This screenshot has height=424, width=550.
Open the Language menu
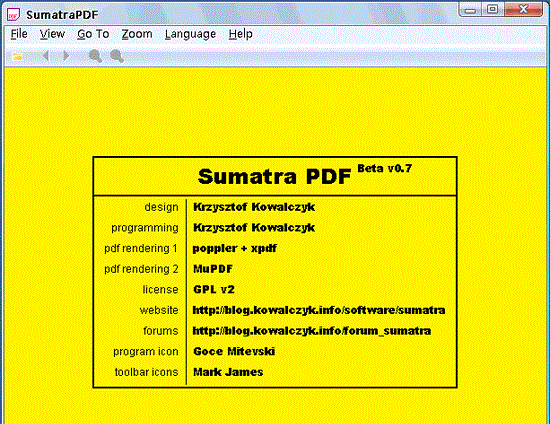point(190,34)
